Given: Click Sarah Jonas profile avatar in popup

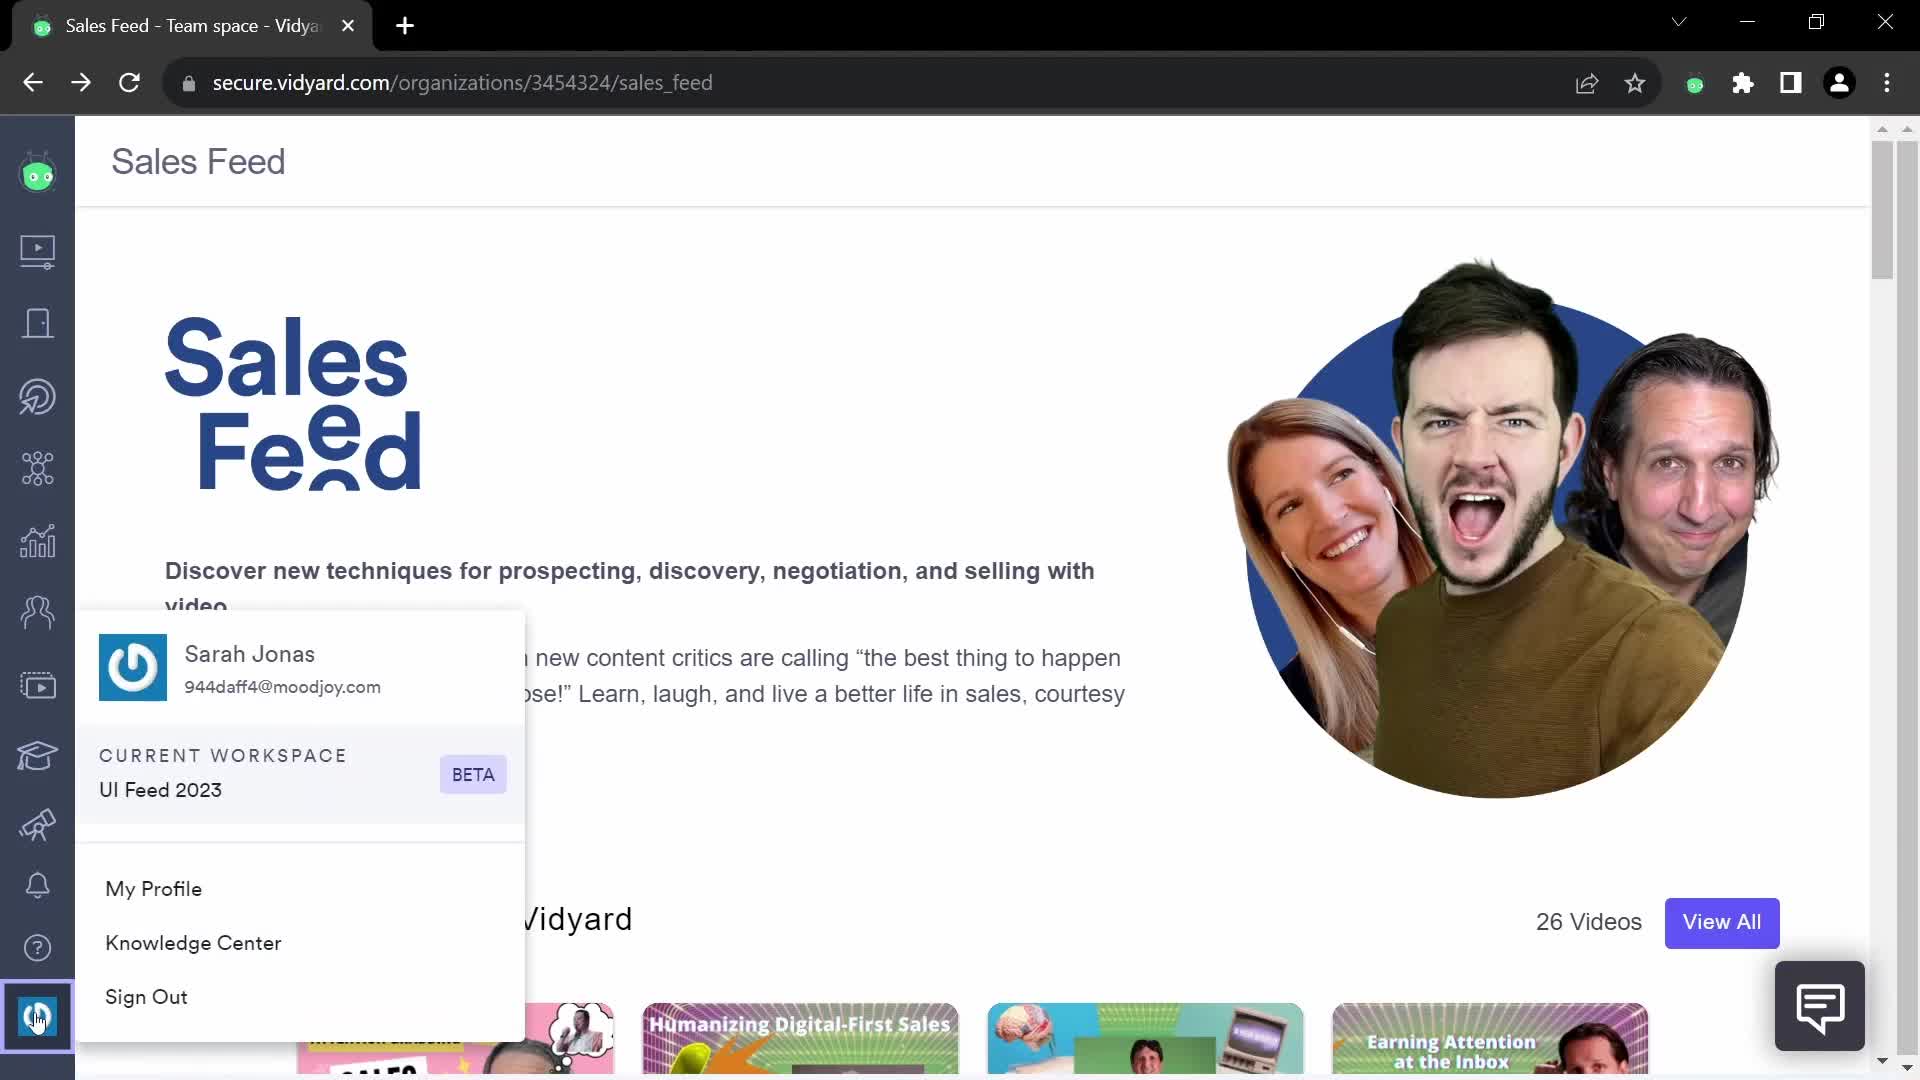Looking at the screenshot, I should 133,668.
